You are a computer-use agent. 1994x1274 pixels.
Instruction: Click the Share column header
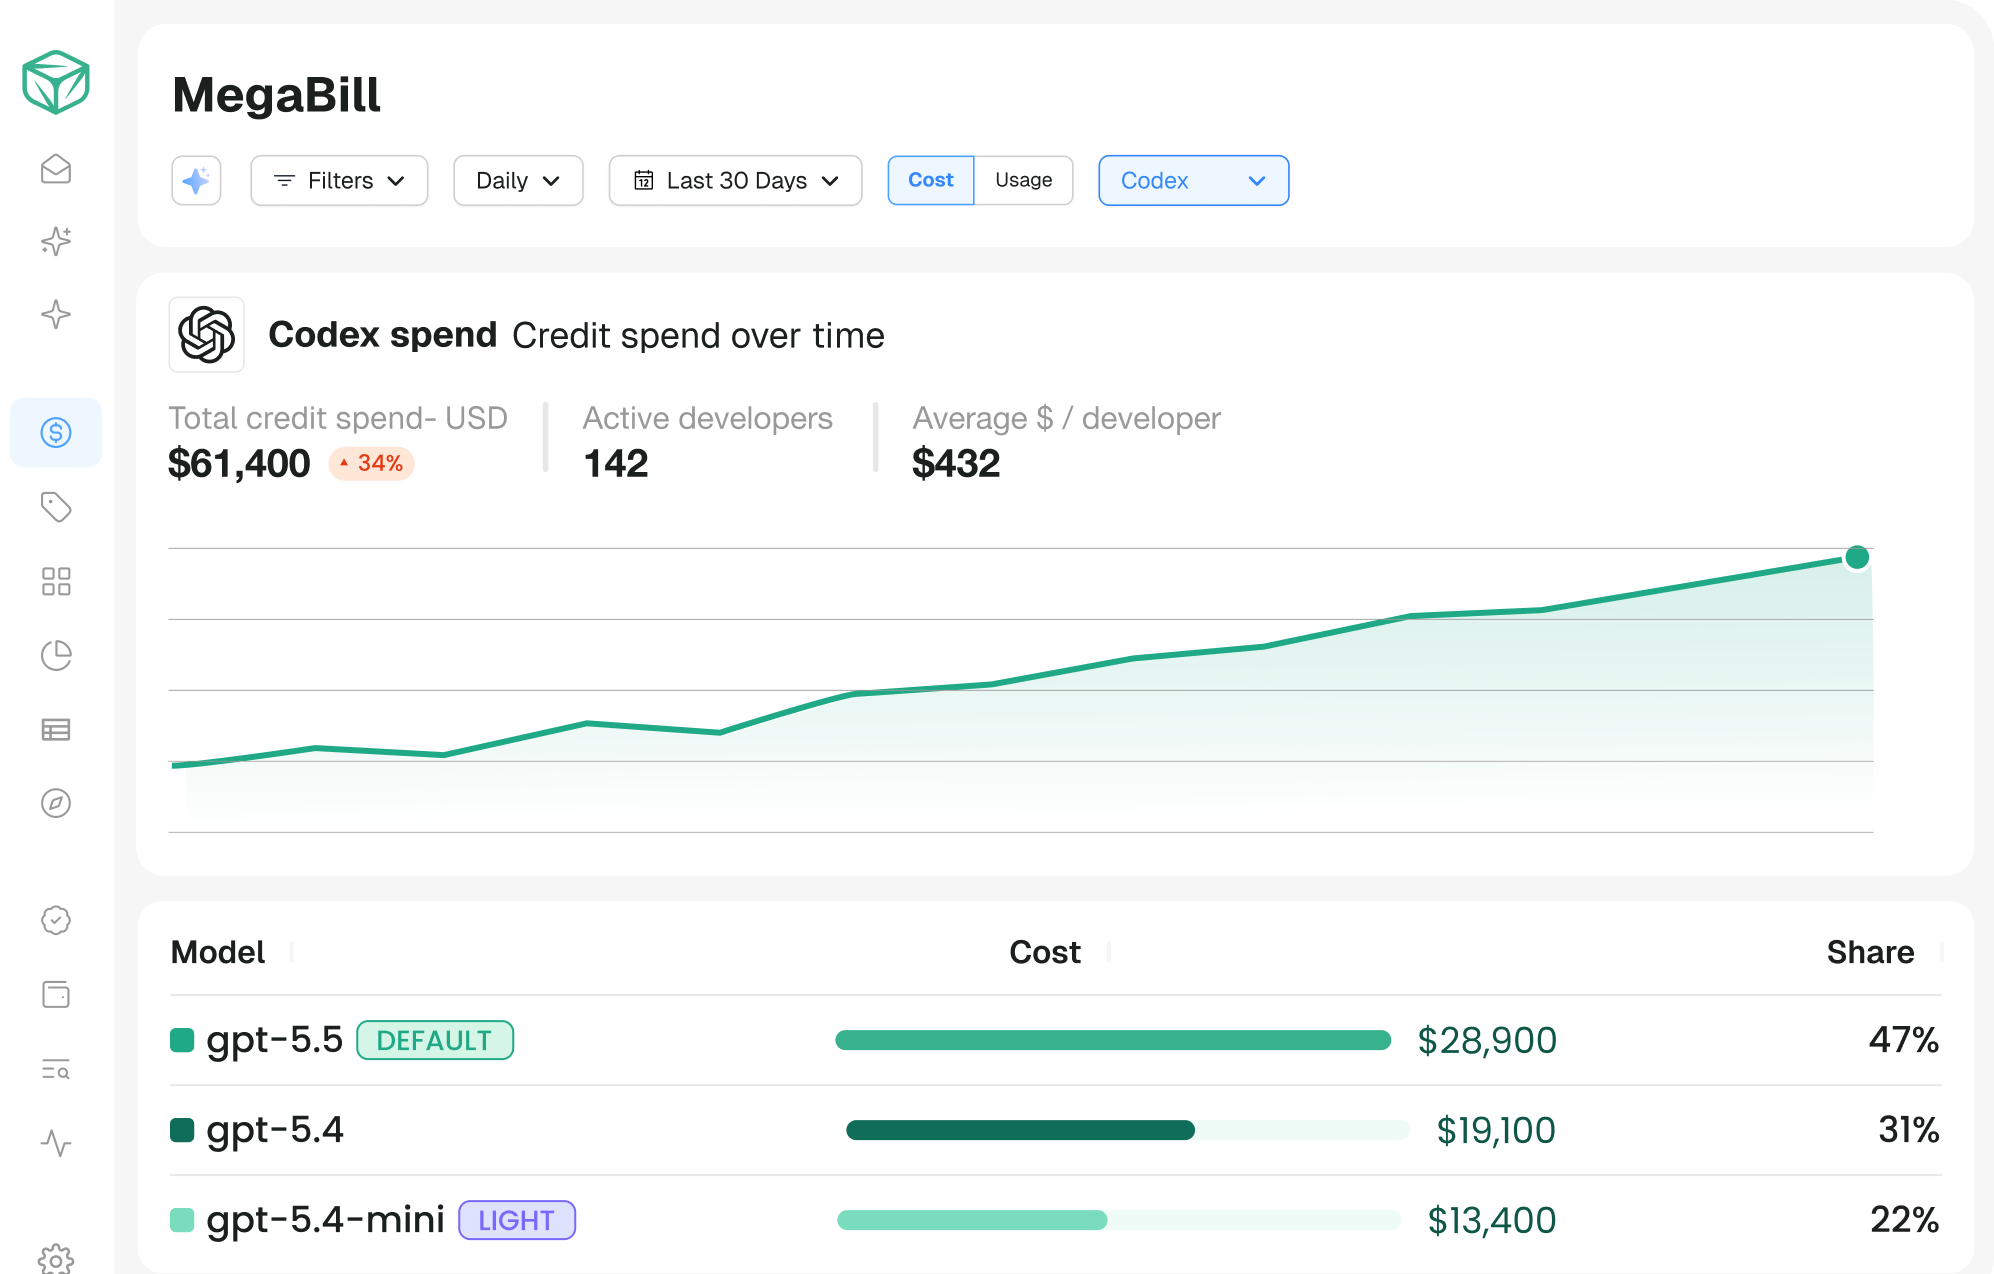pos(1870,952)
